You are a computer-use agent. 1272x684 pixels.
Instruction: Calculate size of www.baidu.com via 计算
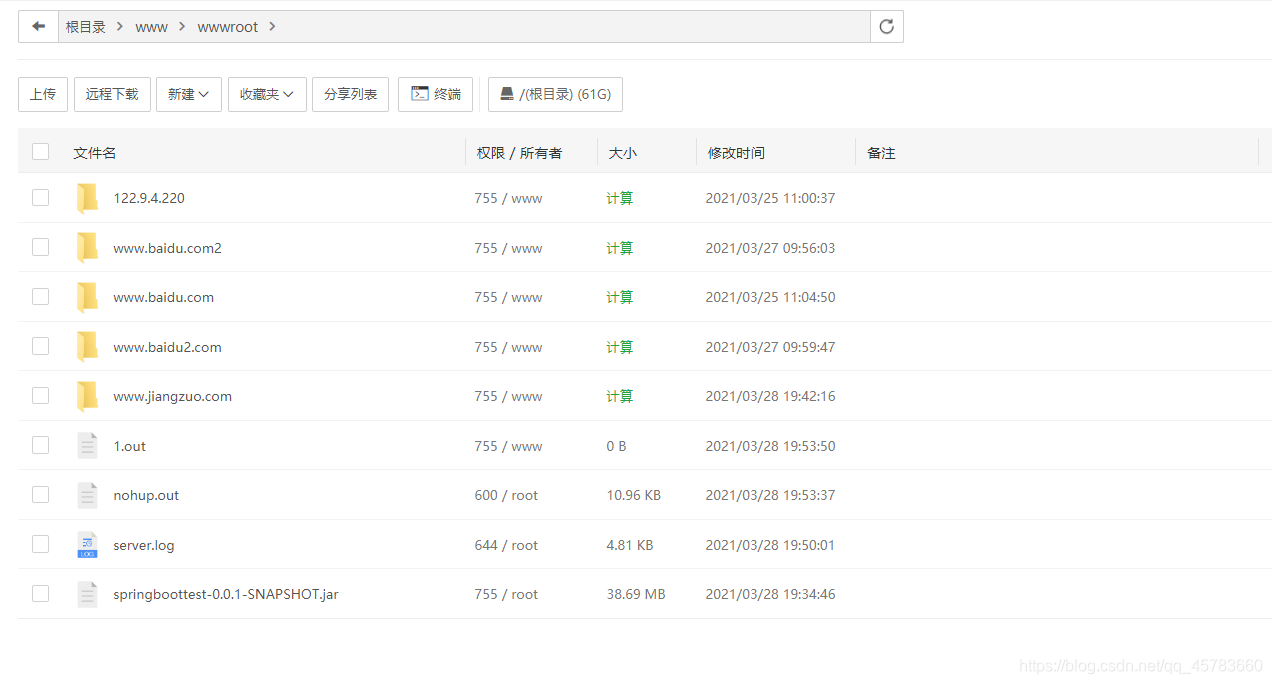tap(620, 297)
